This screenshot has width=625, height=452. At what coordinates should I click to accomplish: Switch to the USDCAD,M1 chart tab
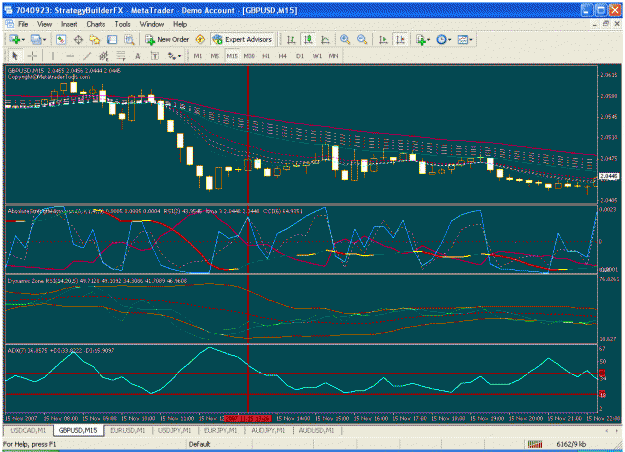pos(28,430)
